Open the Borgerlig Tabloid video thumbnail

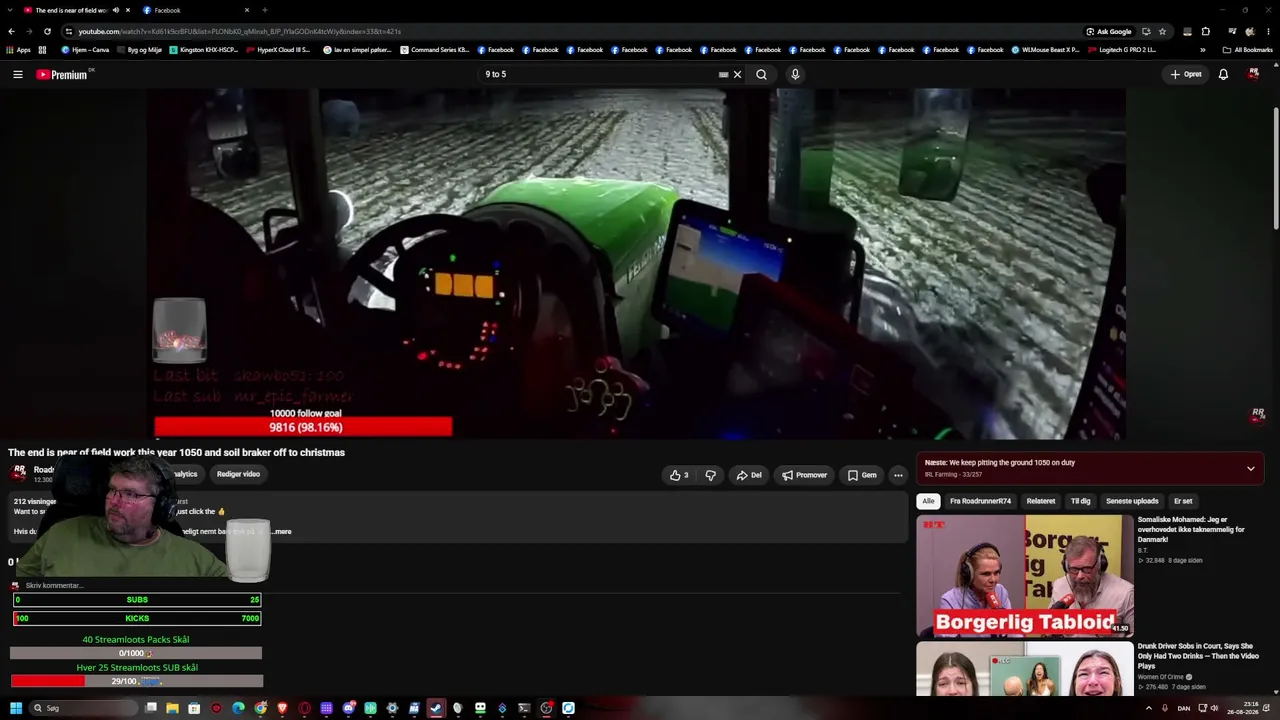[1025, 575]
